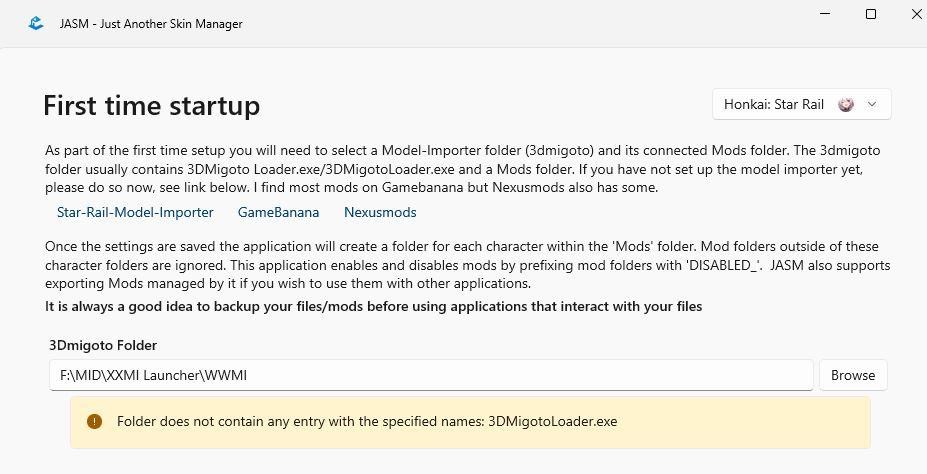Click the JASM app icon in title bar
The image size is (927, 474).
coord(36,23)
